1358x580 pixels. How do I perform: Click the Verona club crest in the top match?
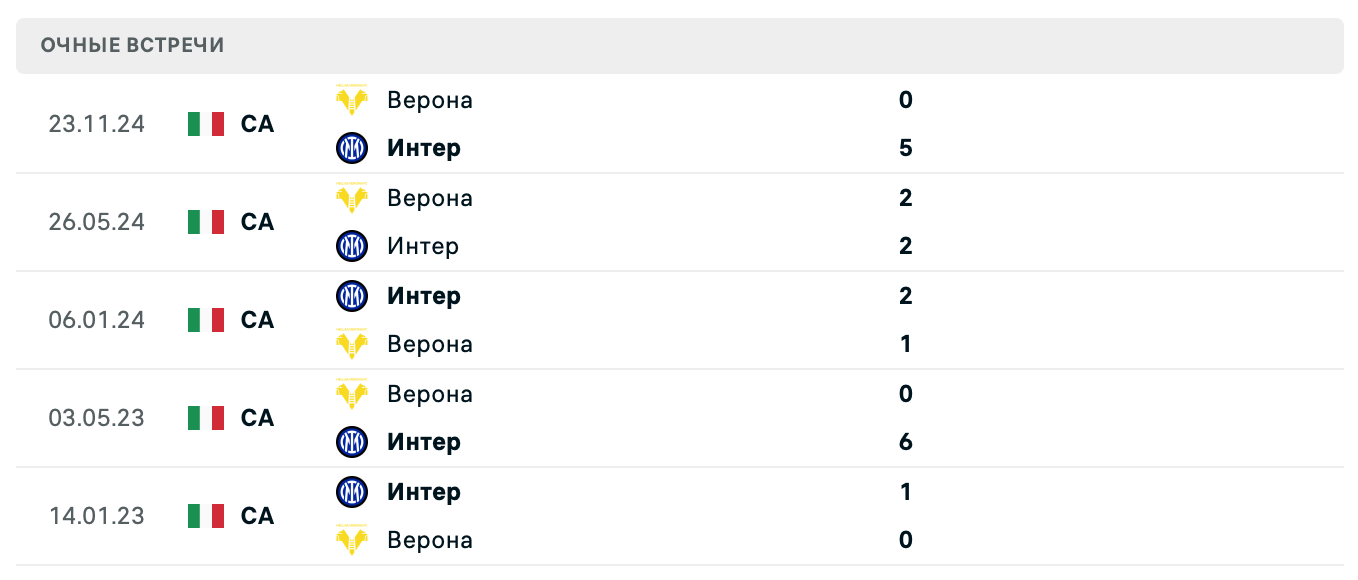(352, 100)
